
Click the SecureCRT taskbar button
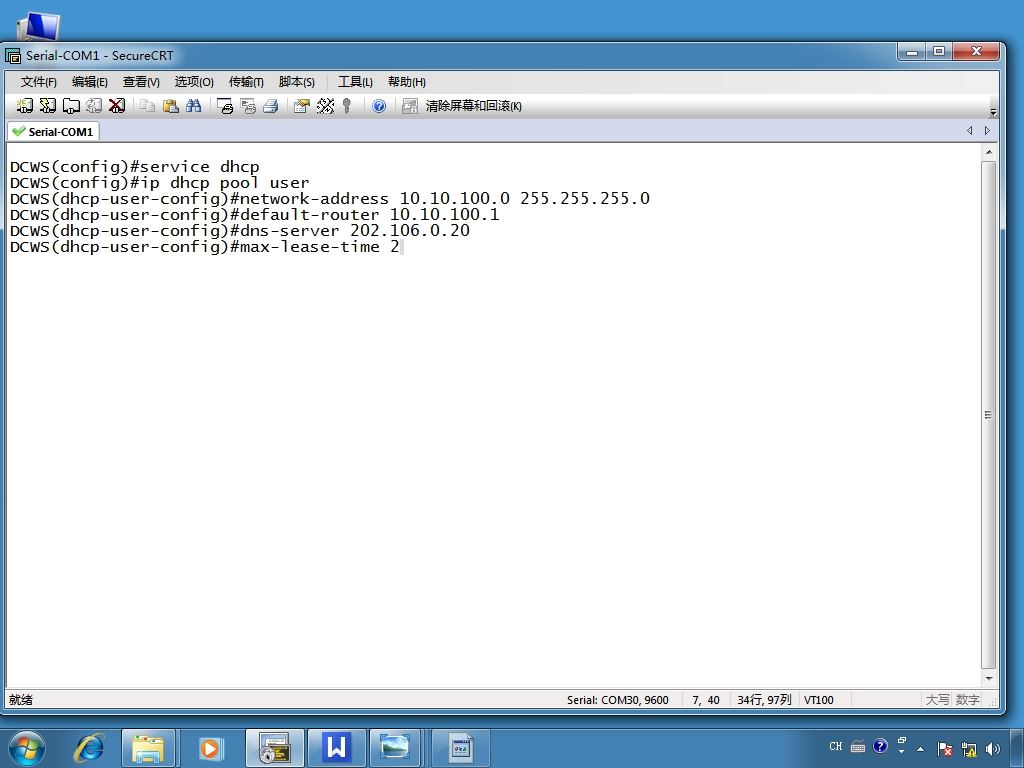pyautogui.click(x=274, y=748)
